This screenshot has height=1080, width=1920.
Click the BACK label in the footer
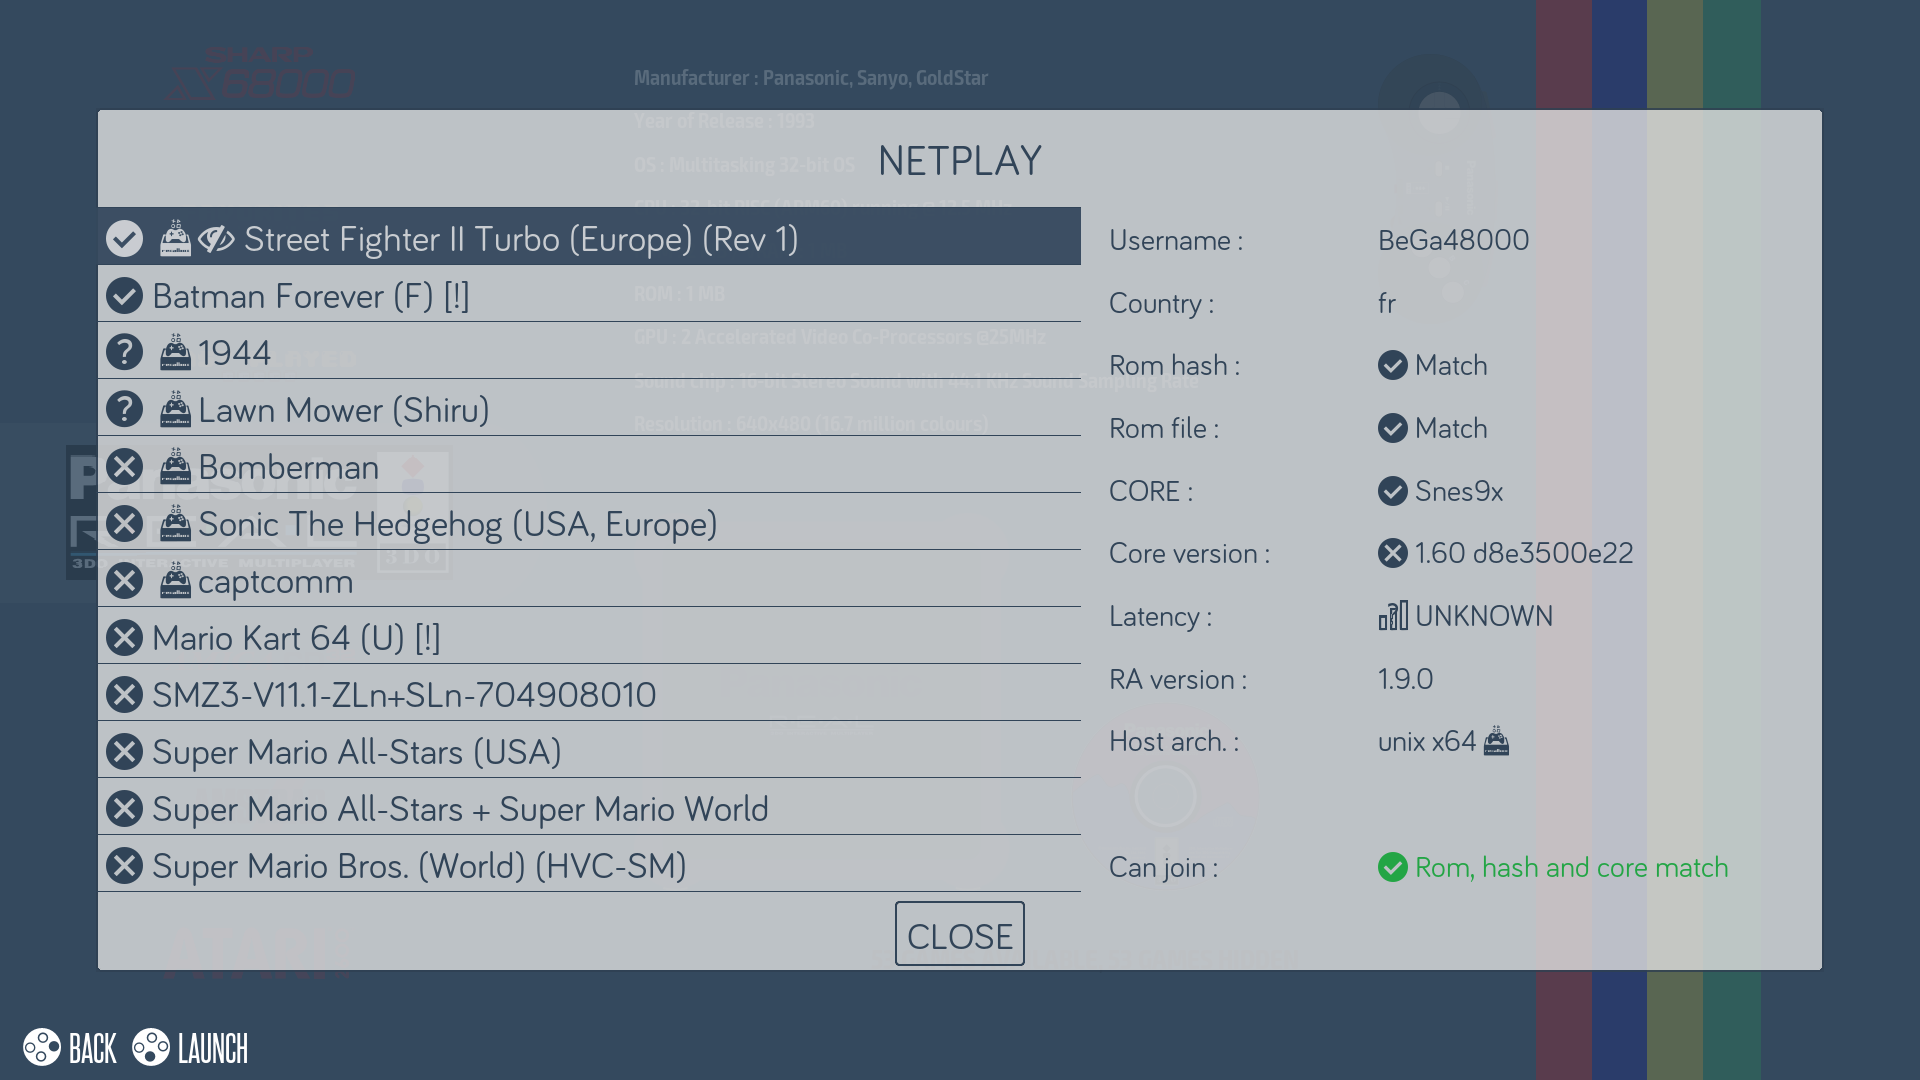coord(93,1049)
